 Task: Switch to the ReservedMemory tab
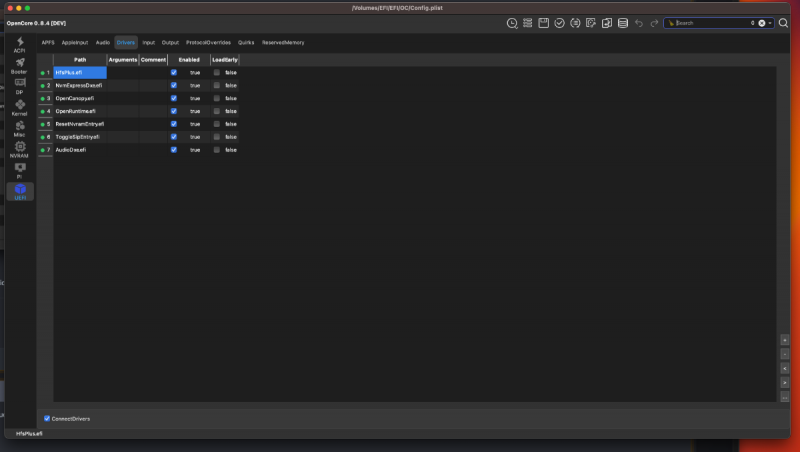click(283, 42)
